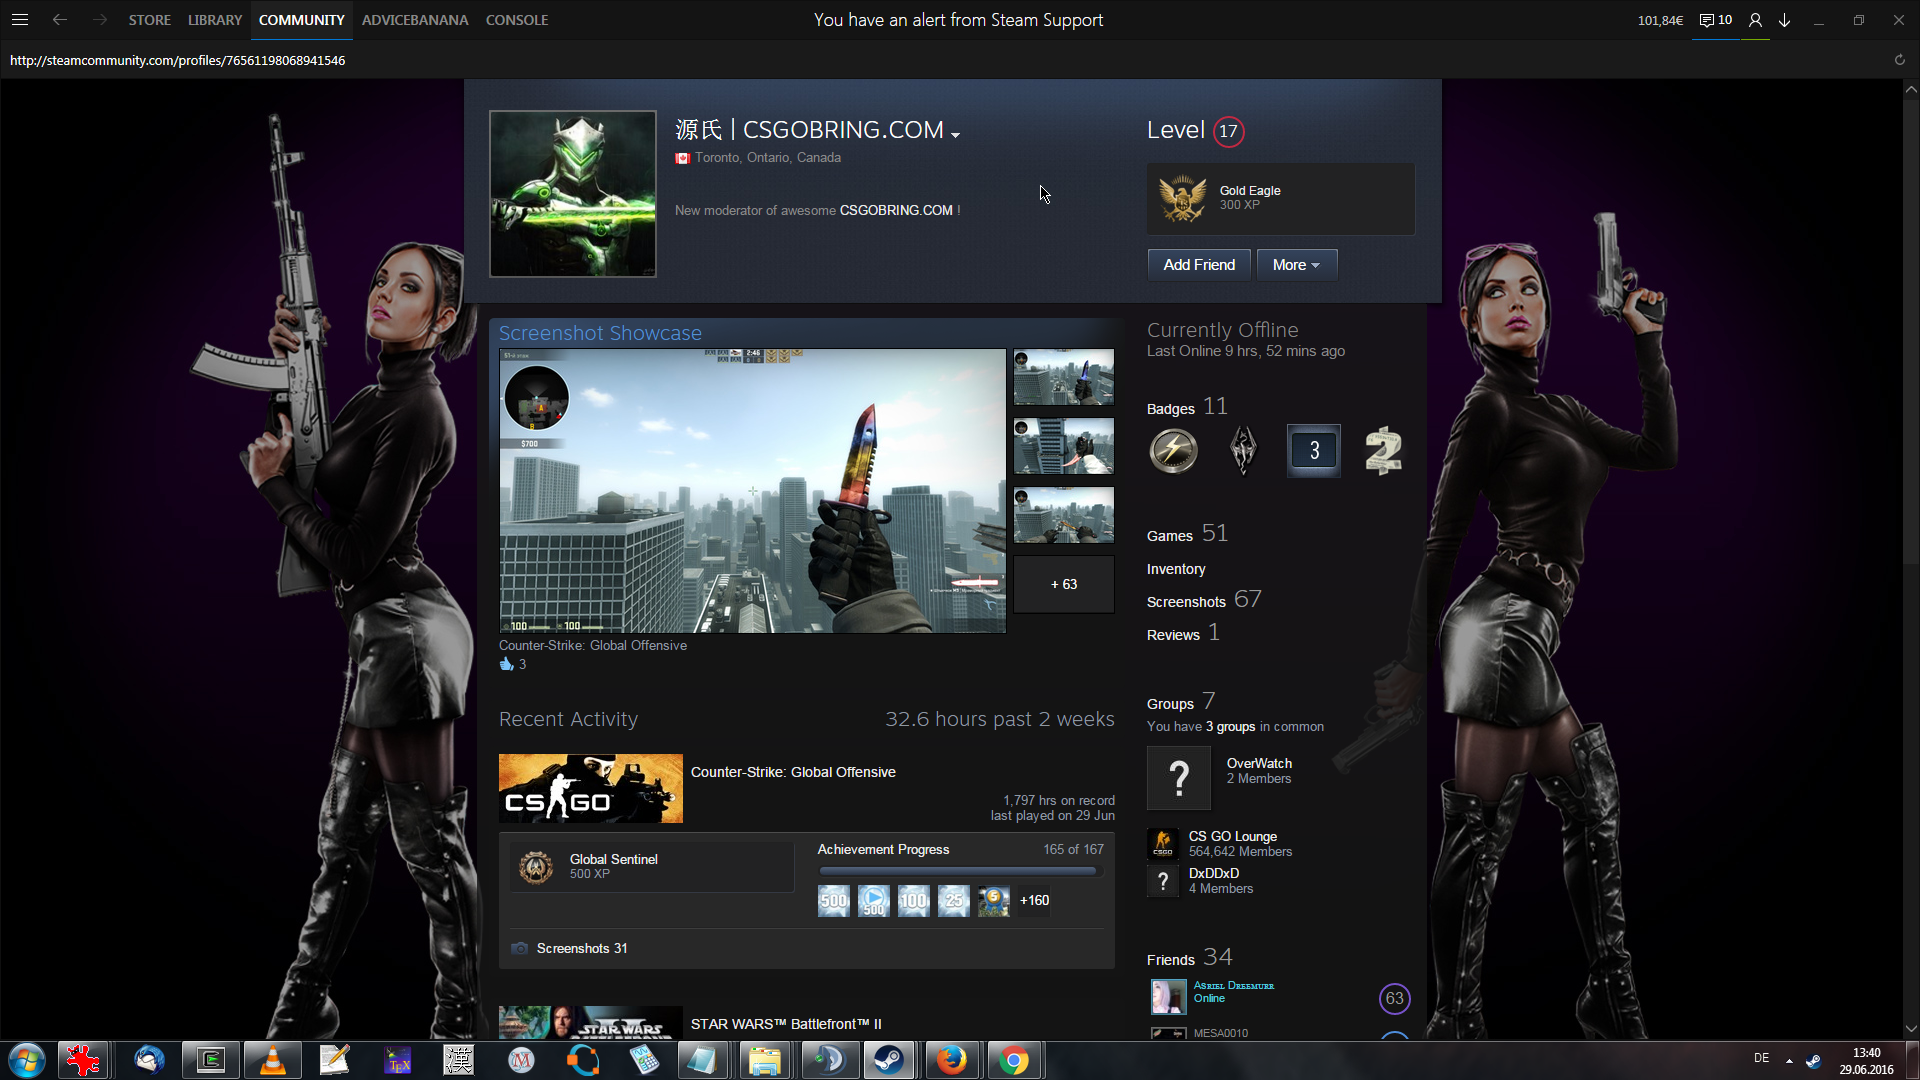Open the chat notifications icon showing 10
The height and width of the screenshot is (1080, 1920).
pos(1715,20)
